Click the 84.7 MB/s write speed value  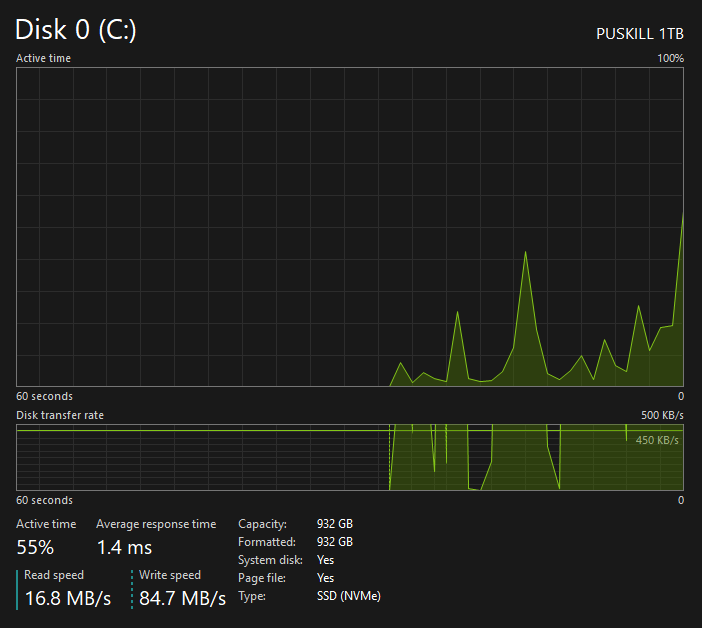point(183,598)
